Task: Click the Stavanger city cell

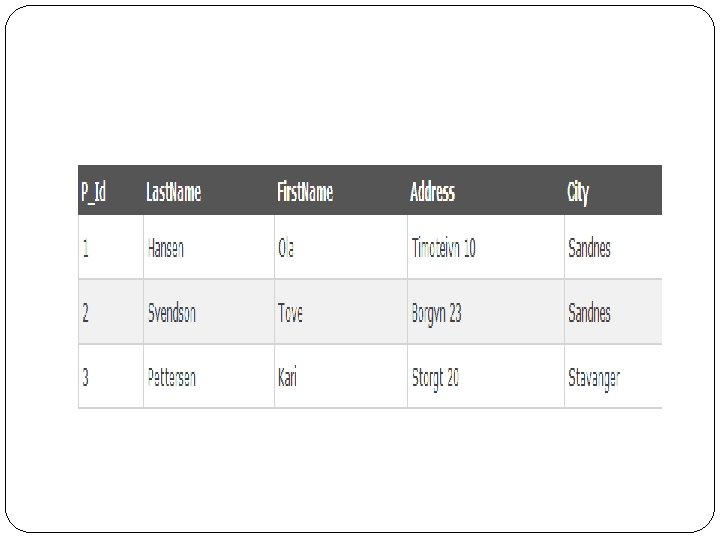Action: click(x=594, y=378)
